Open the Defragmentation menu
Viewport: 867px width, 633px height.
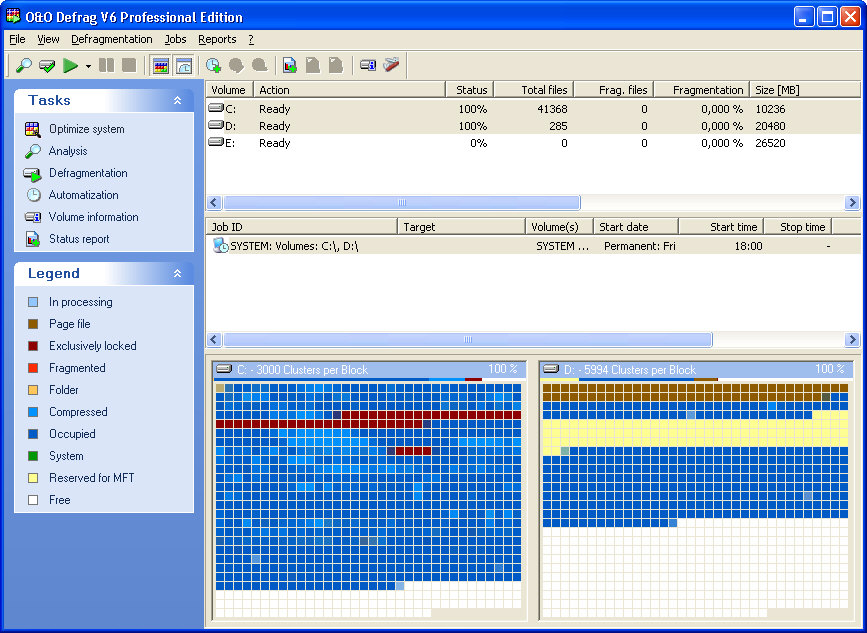[112, 39]
